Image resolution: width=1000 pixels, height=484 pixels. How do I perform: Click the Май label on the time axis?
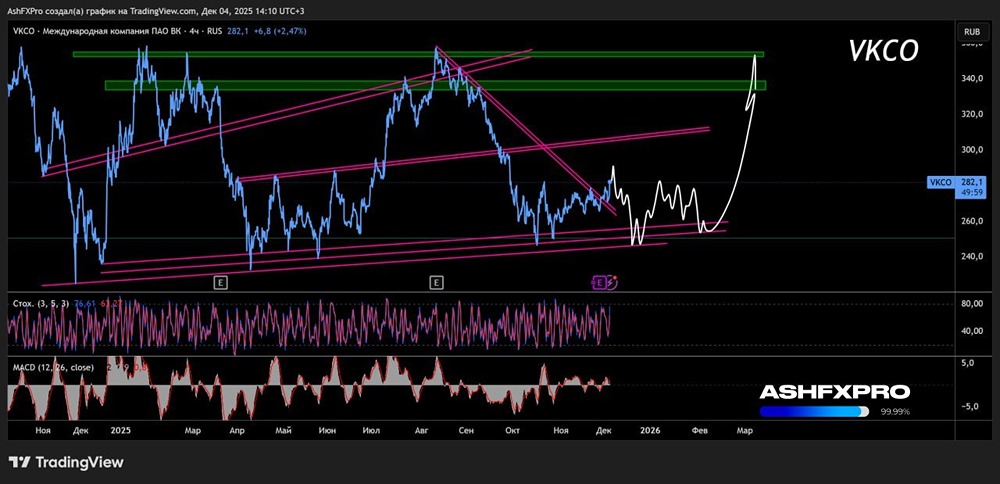tap(281, 431)
